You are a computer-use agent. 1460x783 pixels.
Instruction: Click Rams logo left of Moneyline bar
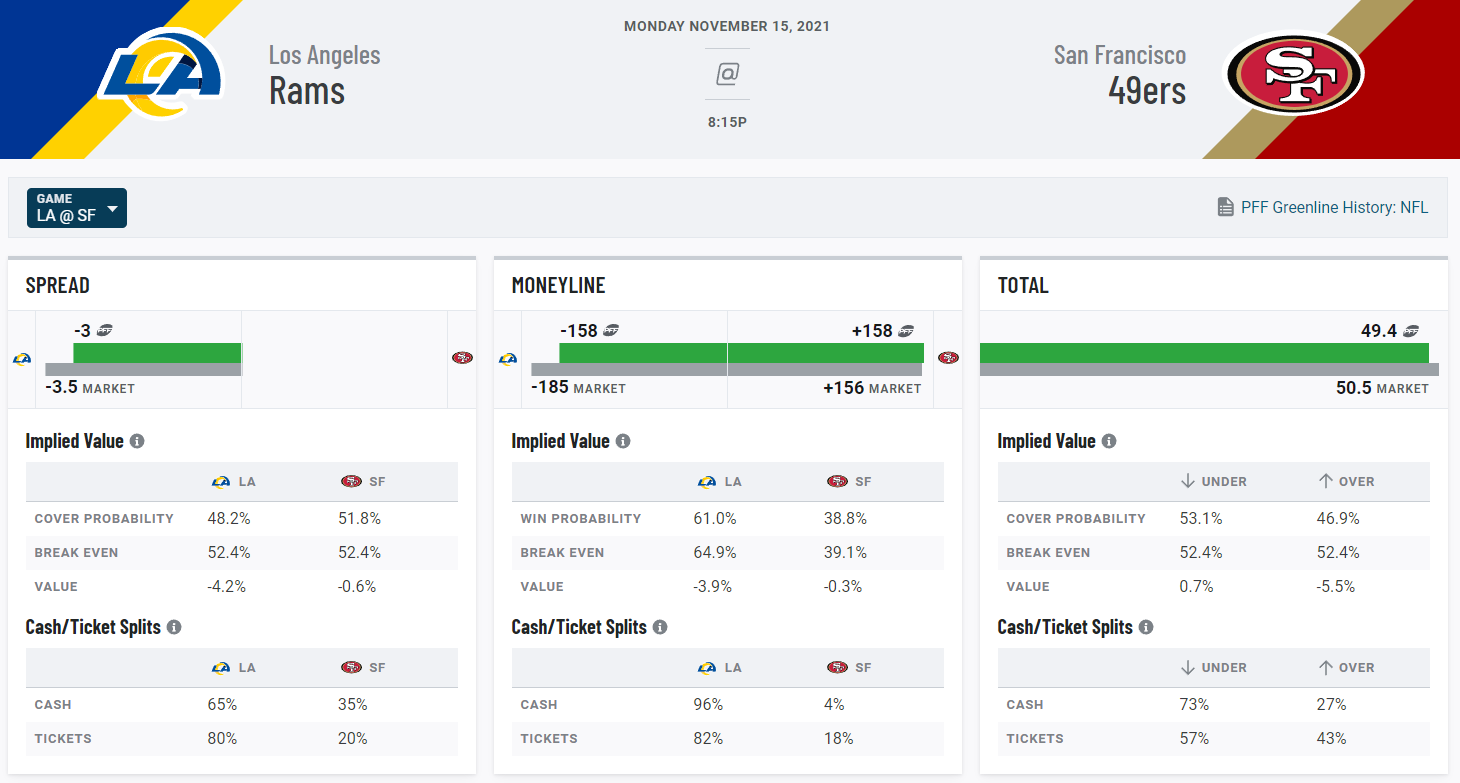(508, 358)
